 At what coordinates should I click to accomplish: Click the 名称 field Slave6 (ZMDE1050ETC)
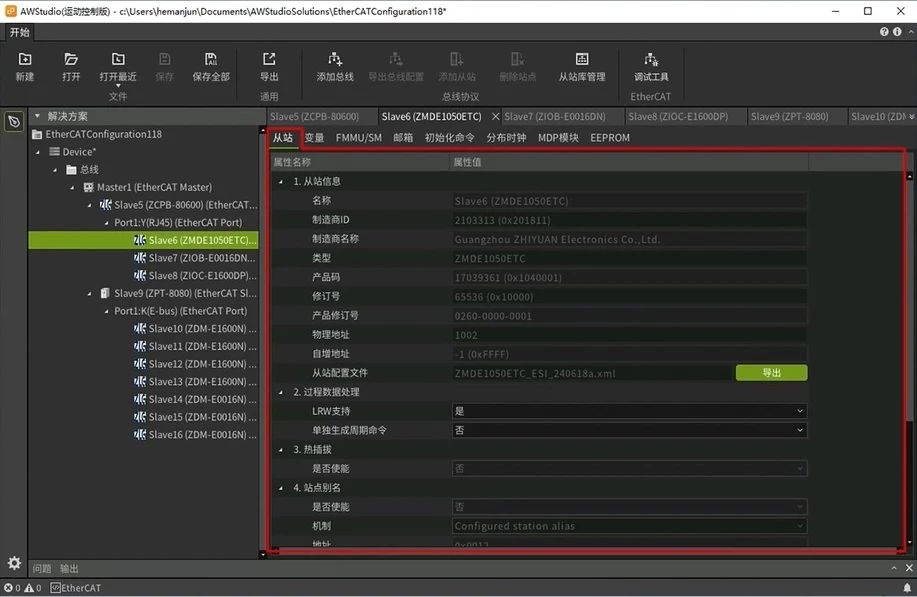629,201
